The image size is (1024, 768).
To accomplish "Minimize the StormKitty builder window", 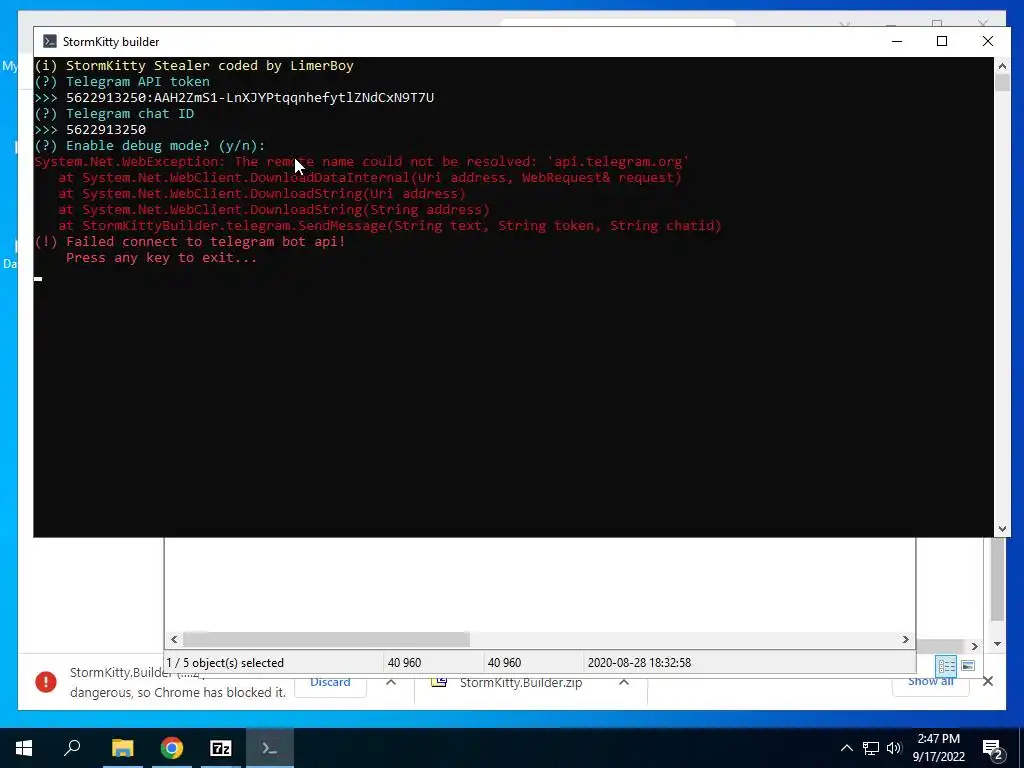I will (897, 41).
